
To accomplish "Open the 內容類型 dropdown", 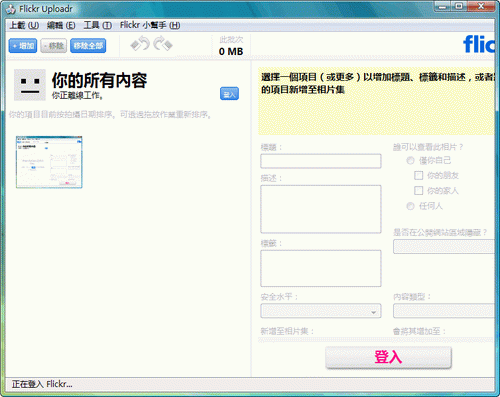I will coord(444,311).
